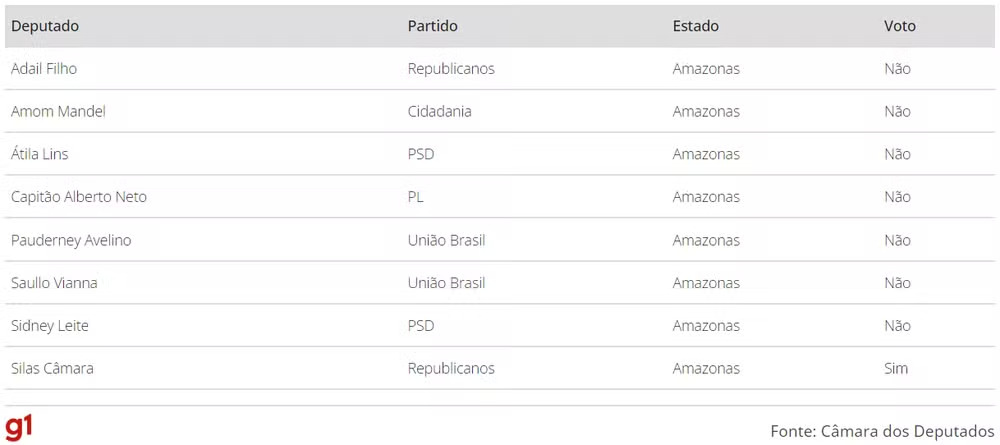This screenshot has width=1000, height=445.
Task: Click the g1 logo icon
Action: coord(19,426)
